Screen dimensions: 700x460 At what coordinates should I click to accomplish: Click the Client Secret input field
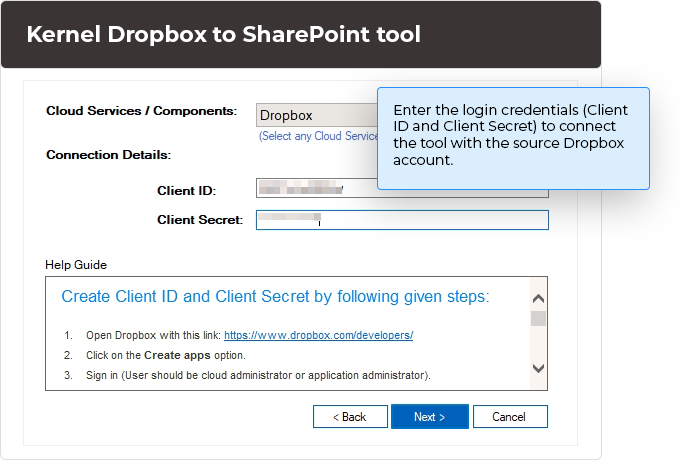(402, 220)
